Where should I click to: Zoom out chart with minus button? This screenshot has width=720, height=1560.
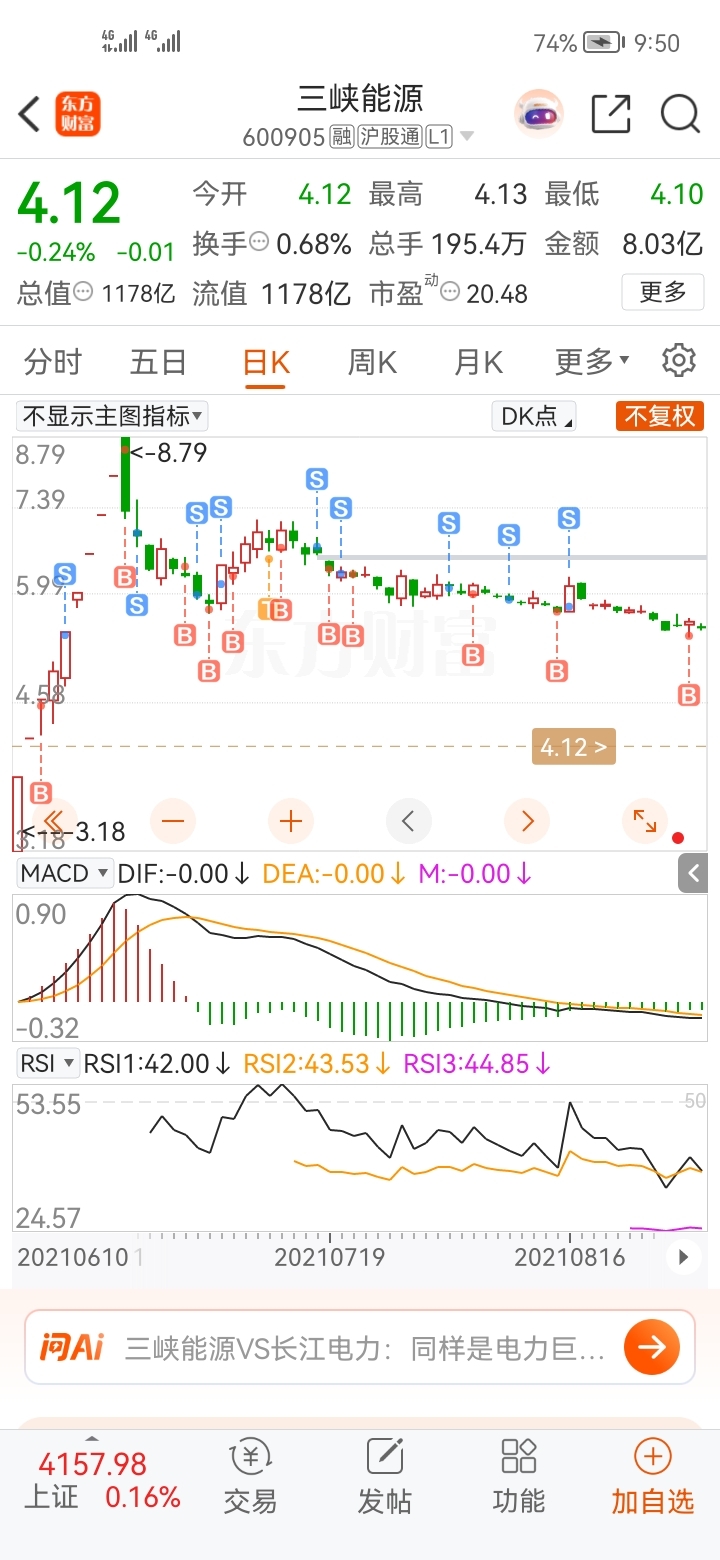(173, 821)
